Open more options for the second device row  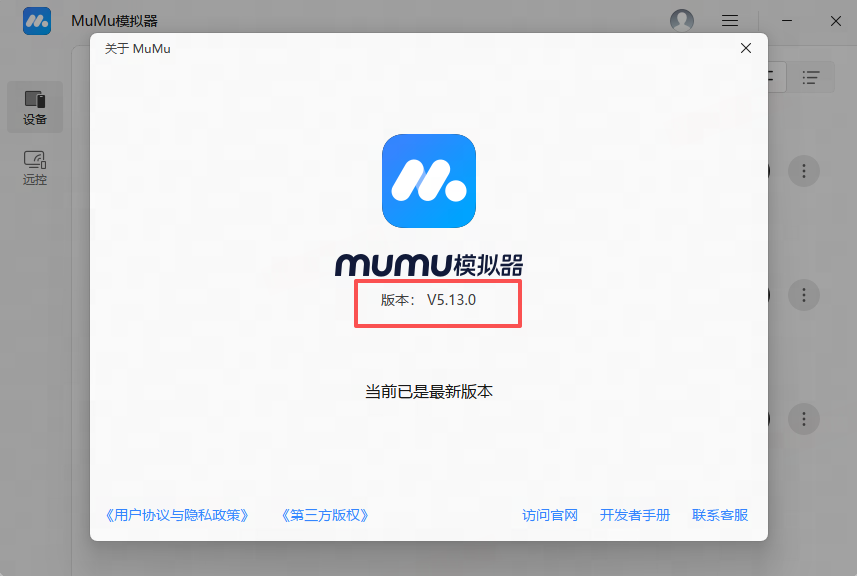click(803, 294)
